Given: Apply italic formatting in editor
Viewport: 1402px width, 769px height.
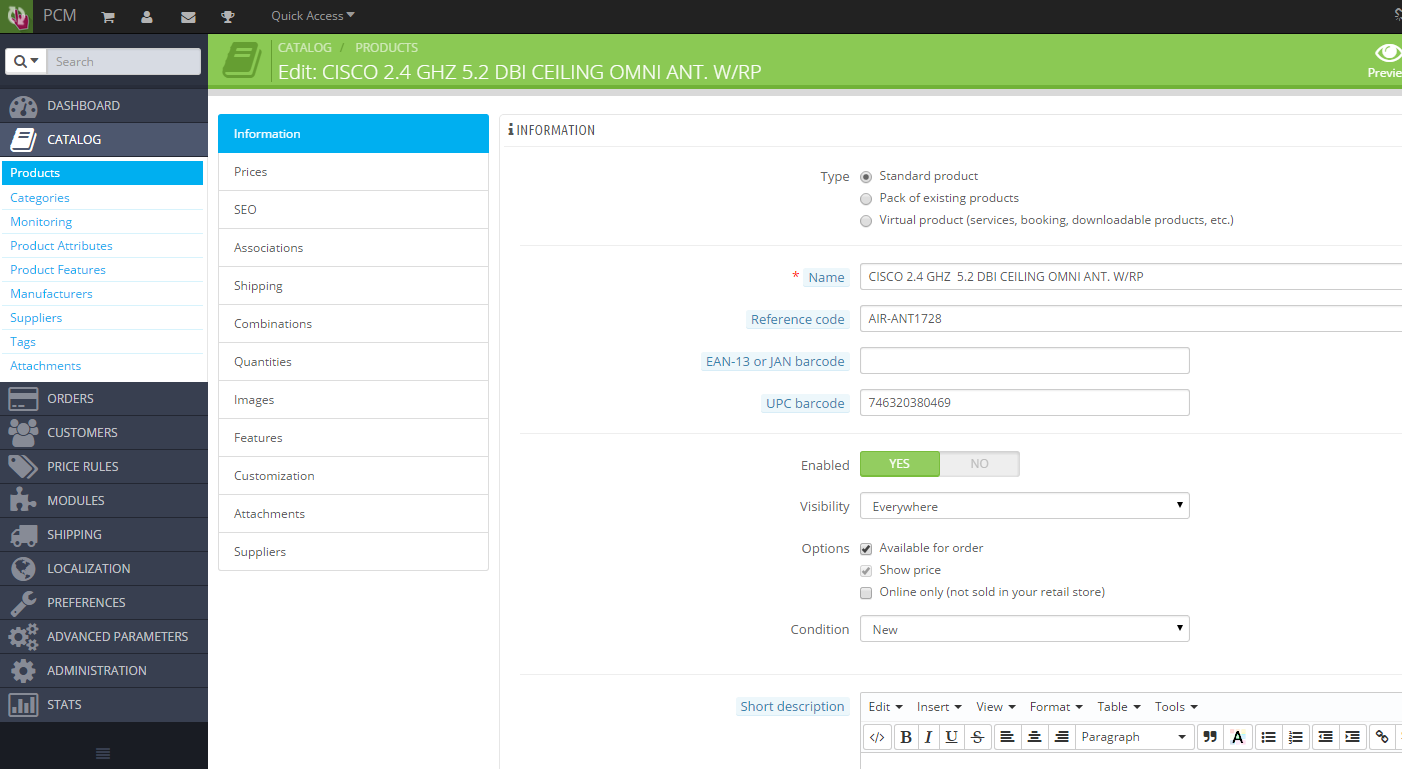Looking at the screenshot, I should pos(928,737).
